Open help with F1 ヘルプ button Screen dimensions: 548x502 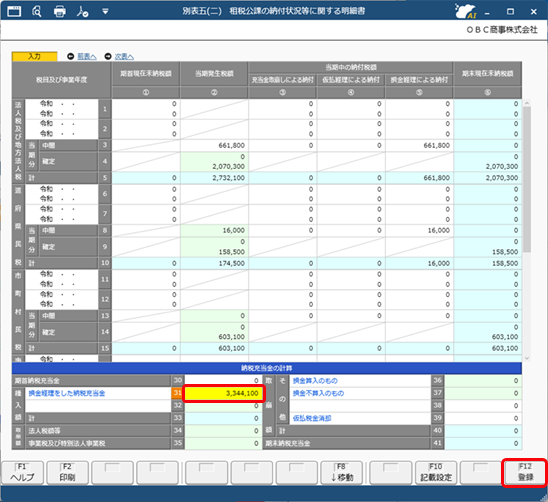[22, 473]
